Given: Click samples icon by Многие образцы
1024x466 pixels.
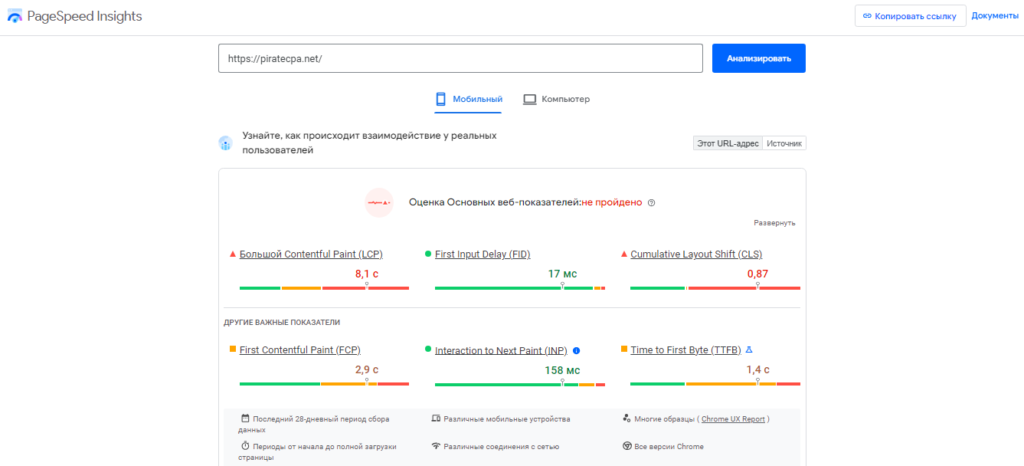Looking at the screenshot, I should pyautogui.click(x=627, y=418).
